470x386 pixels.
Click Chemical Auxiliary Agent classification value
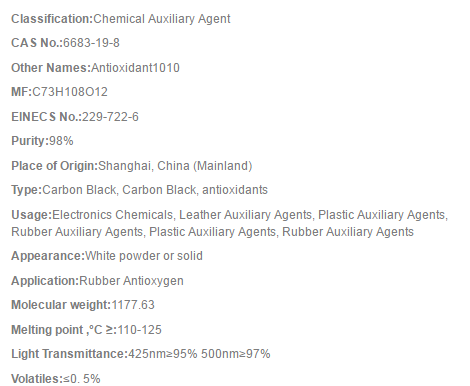[x=162, y=19]
